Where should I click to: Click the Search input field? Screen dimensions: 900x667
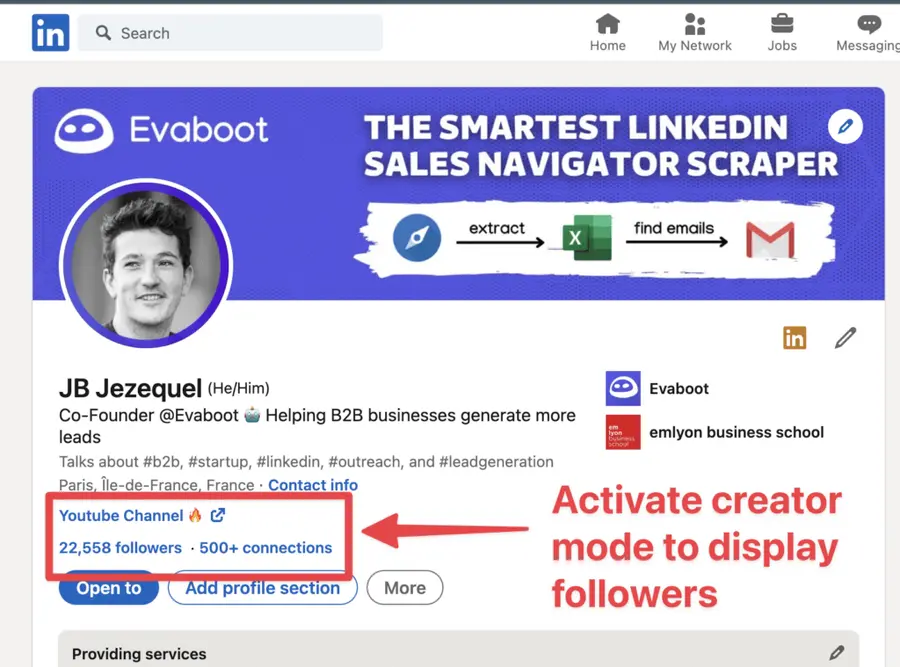pos(230,33)
